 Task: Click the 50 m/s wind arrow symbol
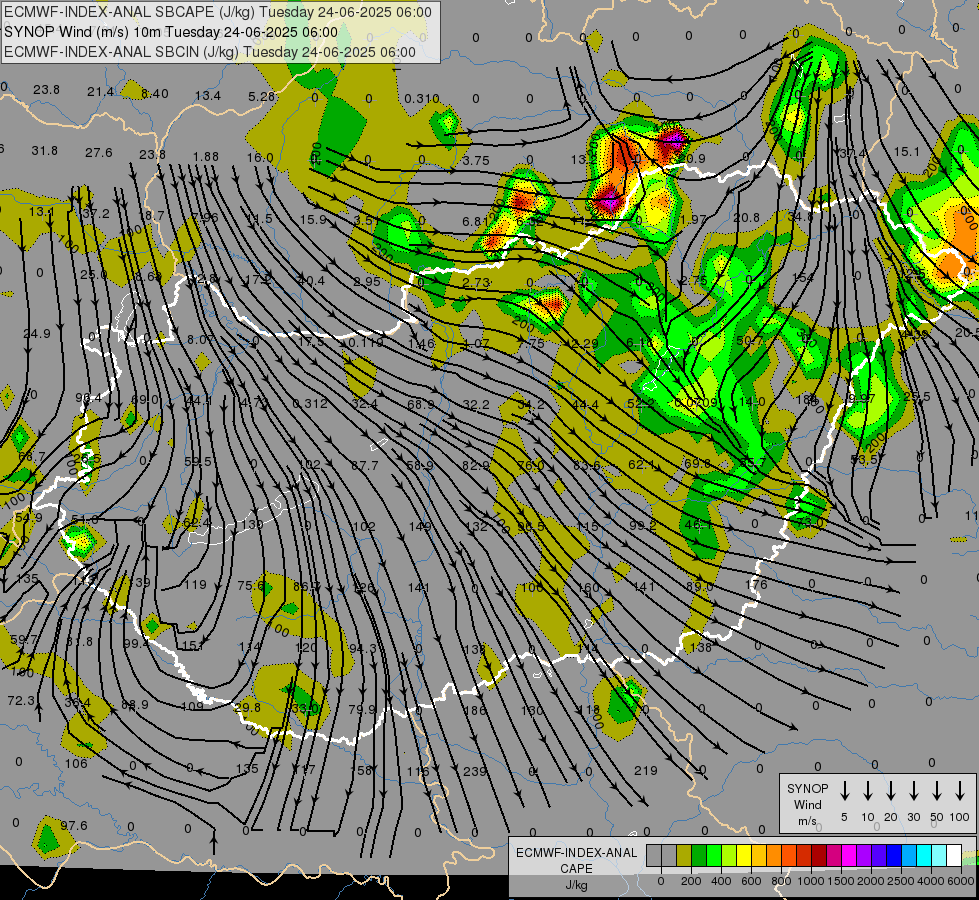pyautogui.click(x=937, y=791)
